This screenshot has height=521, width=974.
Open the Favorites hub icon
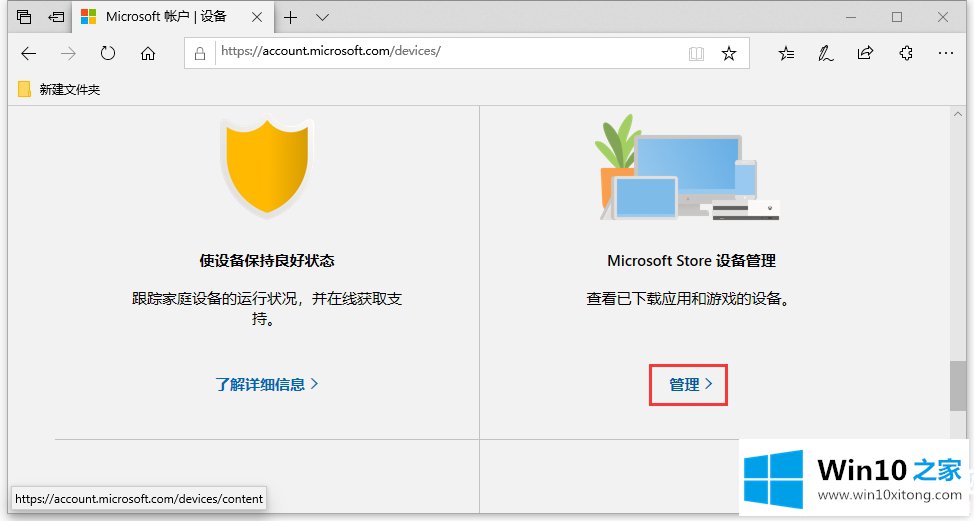[786, 53]
